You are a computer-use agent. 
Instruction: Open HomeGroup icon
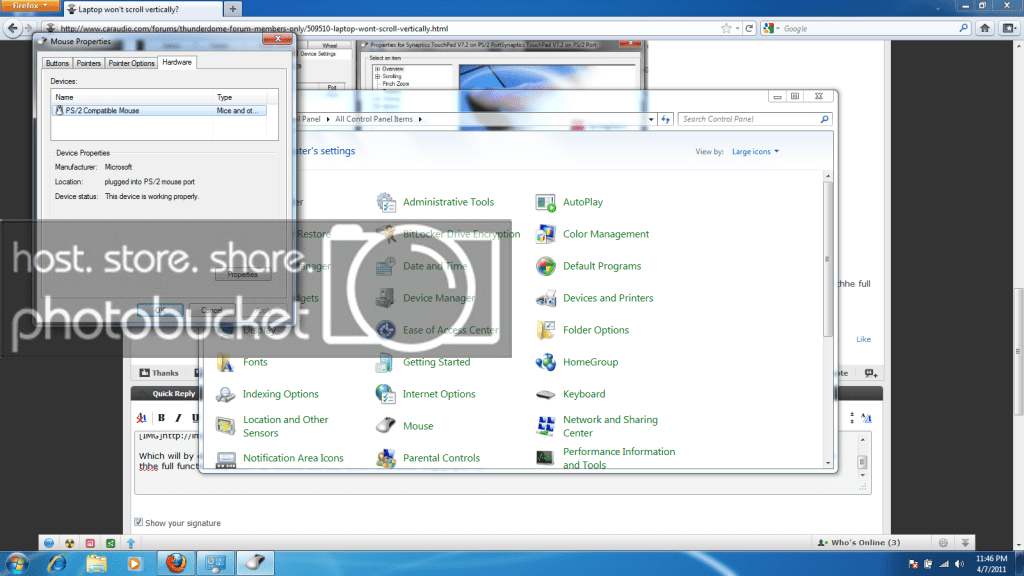point(545,362)
